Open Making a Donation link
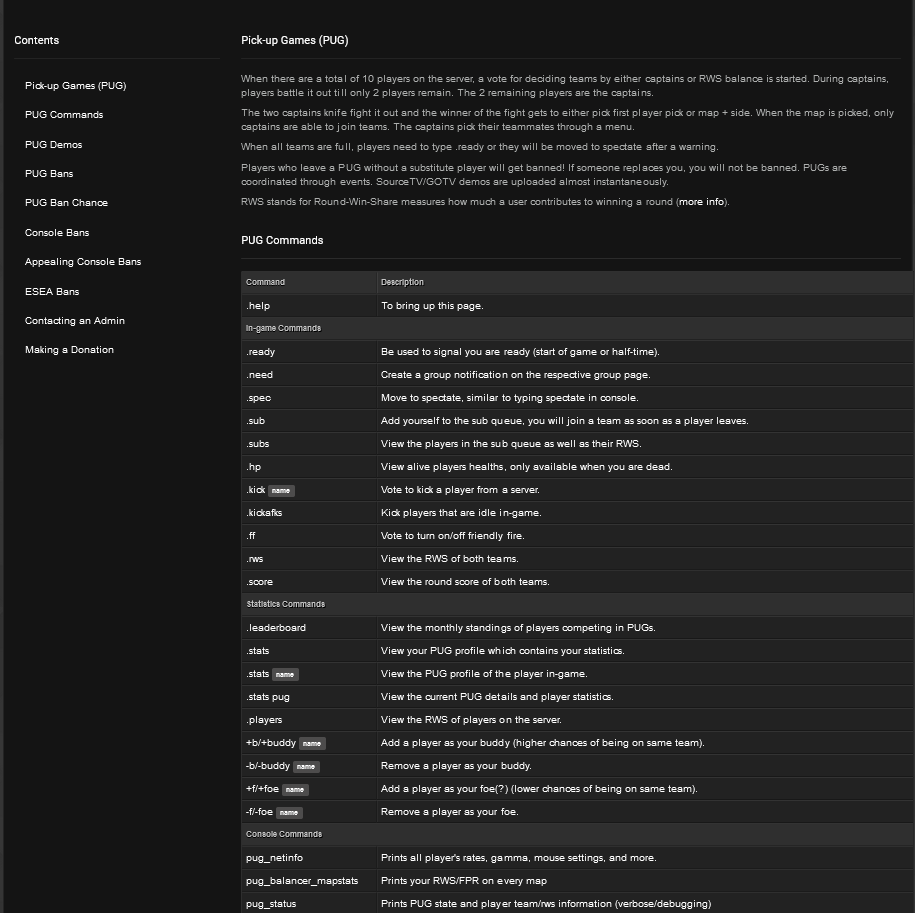Viewport: 915px width, 913px height. point(69,350)
